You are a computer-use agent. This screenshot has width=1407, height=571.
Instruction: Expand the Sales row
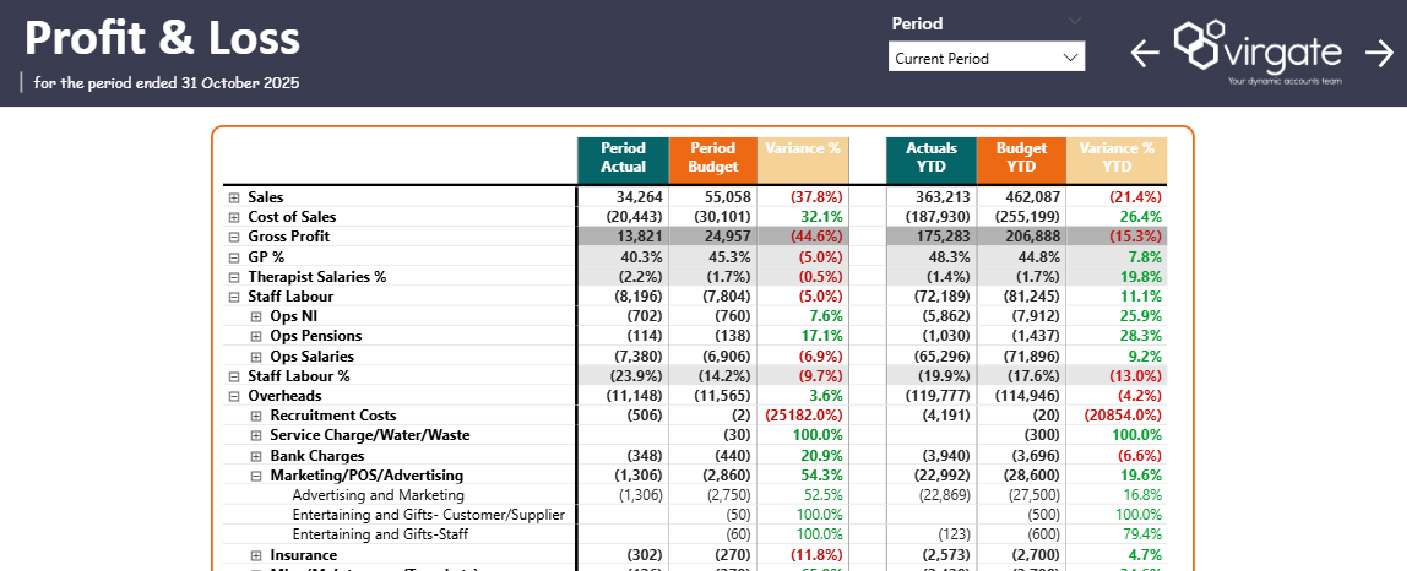click(x=234, y=198)
